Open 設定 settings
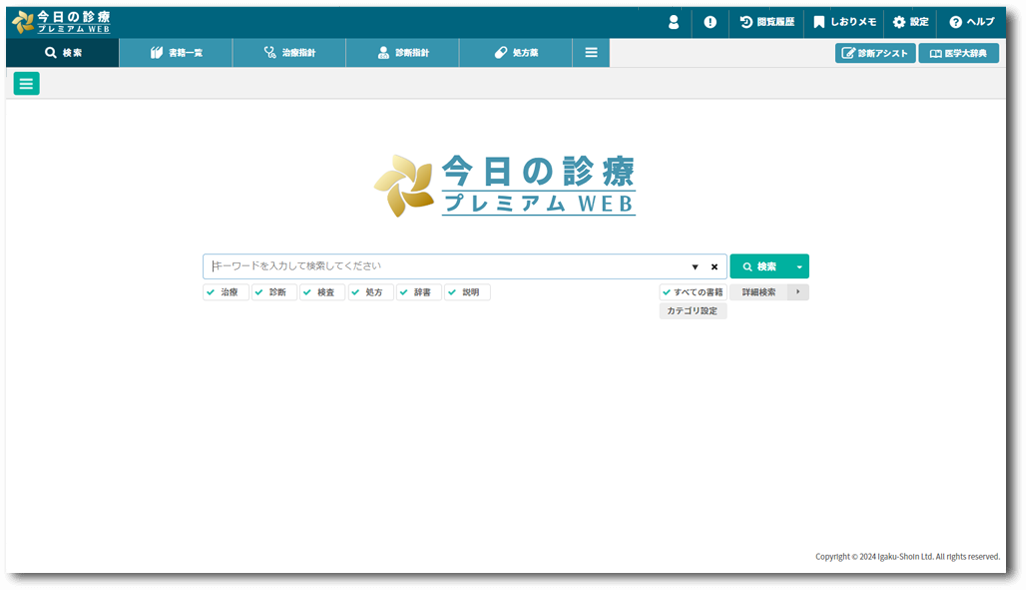This screenshot has height=590, width=1026. (x=910, y=22)
